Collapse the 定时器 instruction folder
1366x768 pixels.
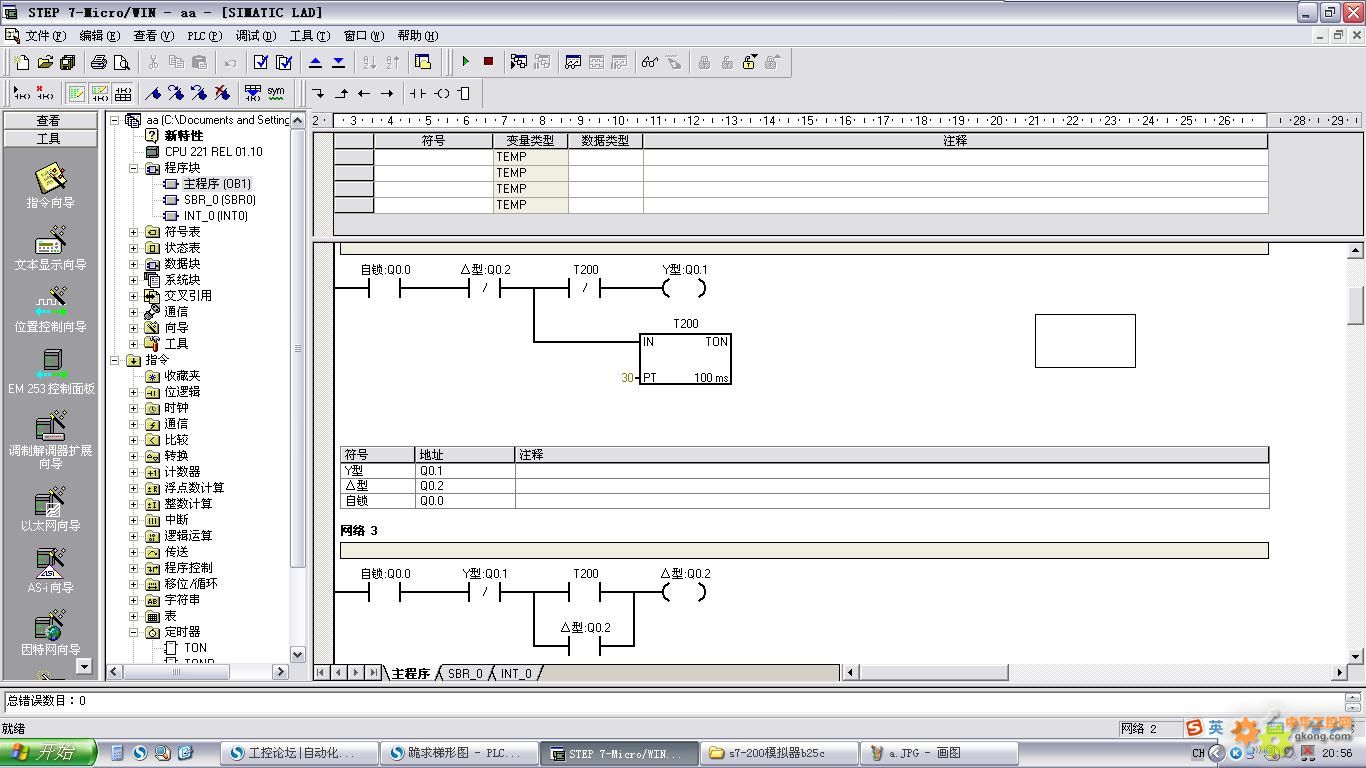pyautogui.click(x=134, y=632)
